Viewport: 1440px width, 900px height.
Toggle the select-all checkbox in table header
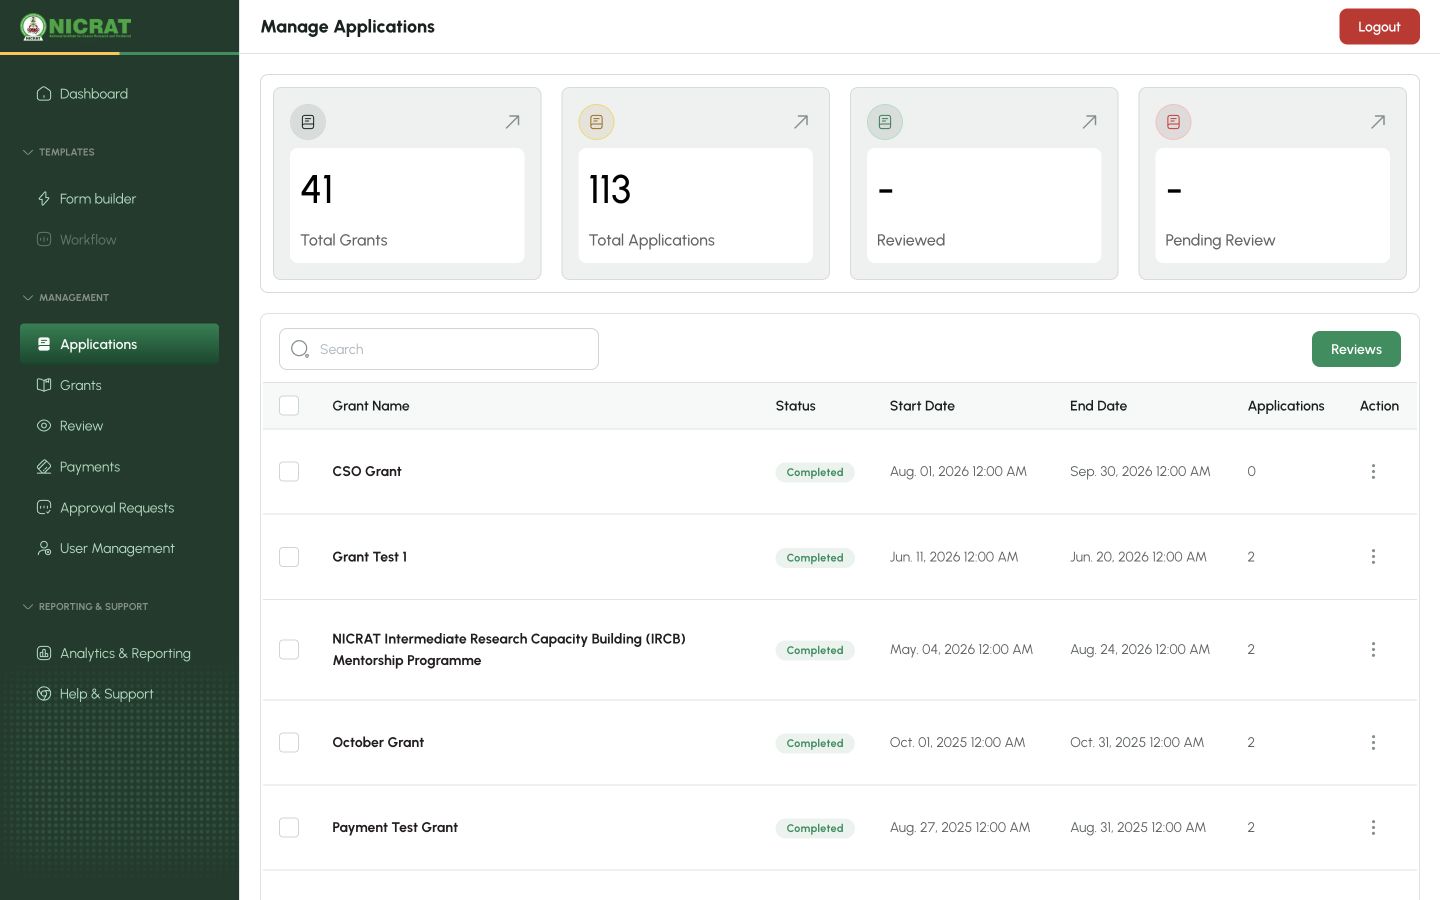(x=289, y=406)
